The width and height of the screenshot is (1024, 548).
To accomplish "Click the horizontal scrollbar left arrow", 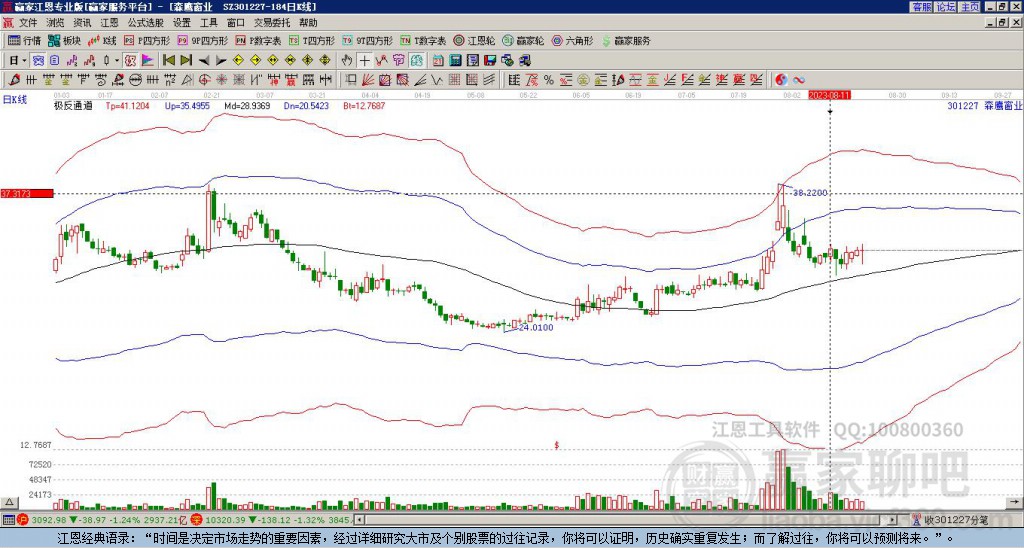I will click(x=359, y=520).
